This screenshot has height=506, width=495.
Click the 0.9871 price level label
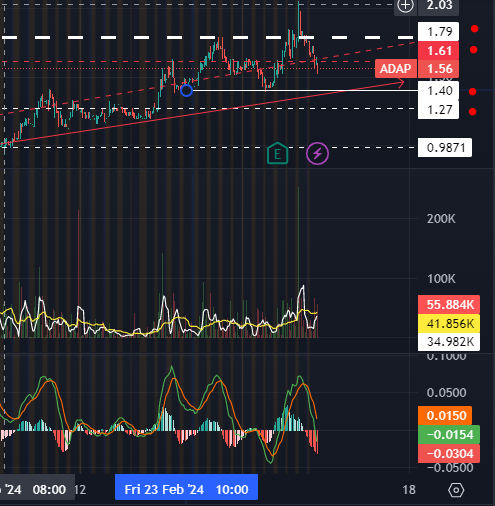click(445, 147)
